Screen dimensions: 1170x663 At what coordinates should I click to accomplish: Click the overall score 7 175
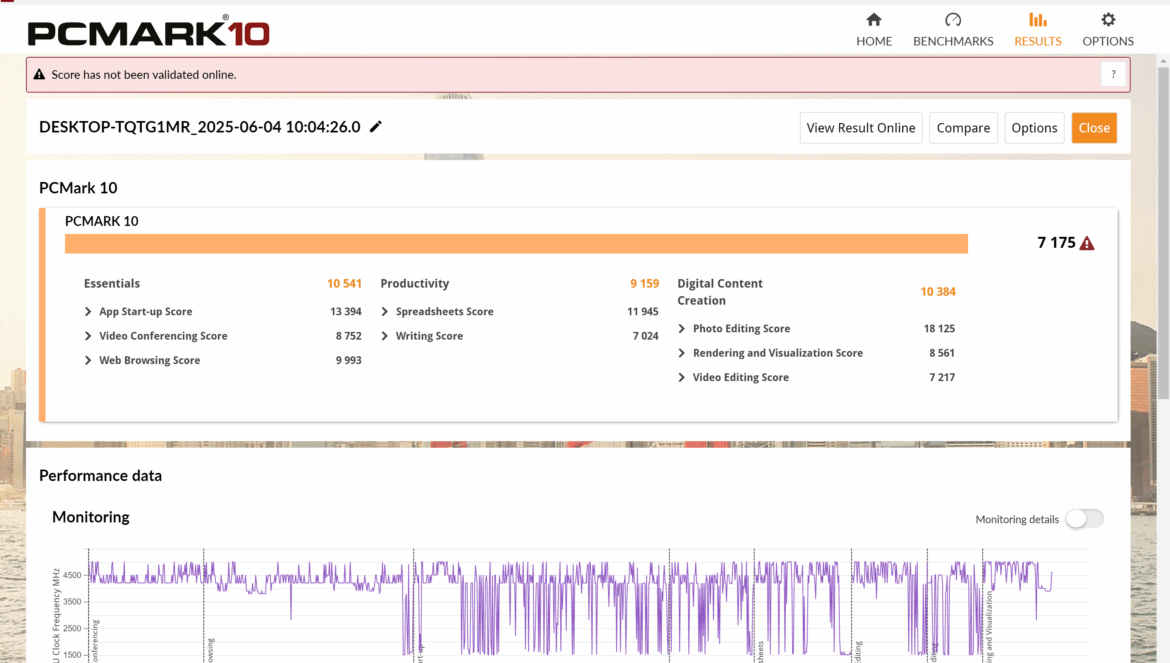coord(1057,243)
